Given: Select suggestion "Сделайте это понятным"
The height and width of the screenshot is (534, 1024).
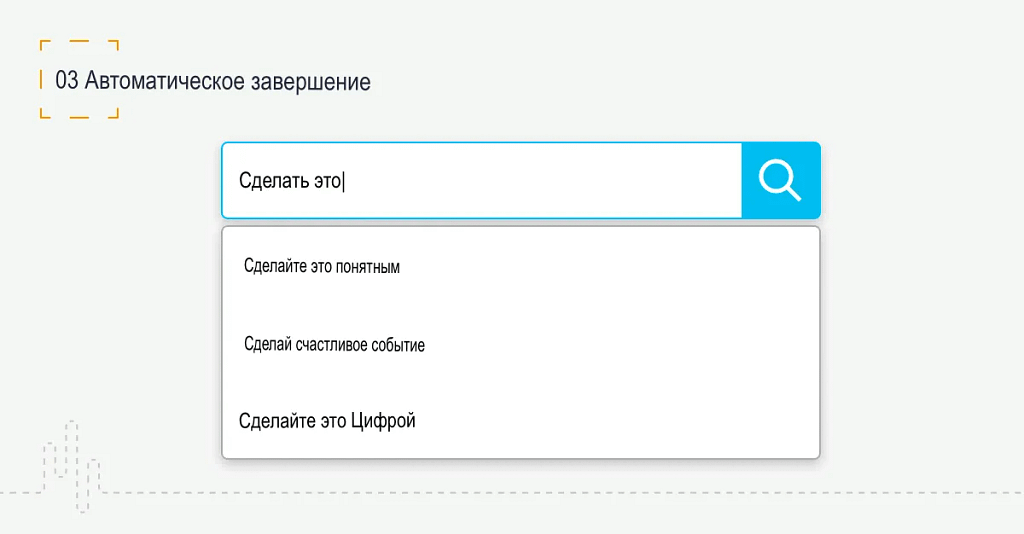Looking at the screenshot, I should (322, 267).
